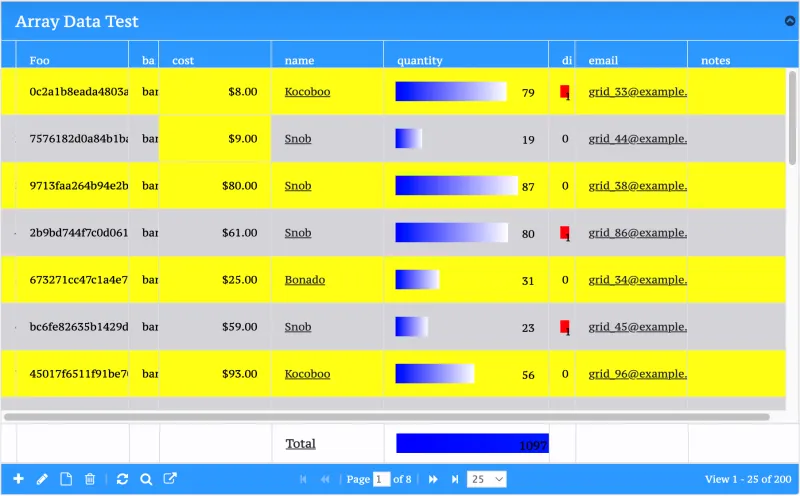Click the delete row trash icon

point(90,479)
